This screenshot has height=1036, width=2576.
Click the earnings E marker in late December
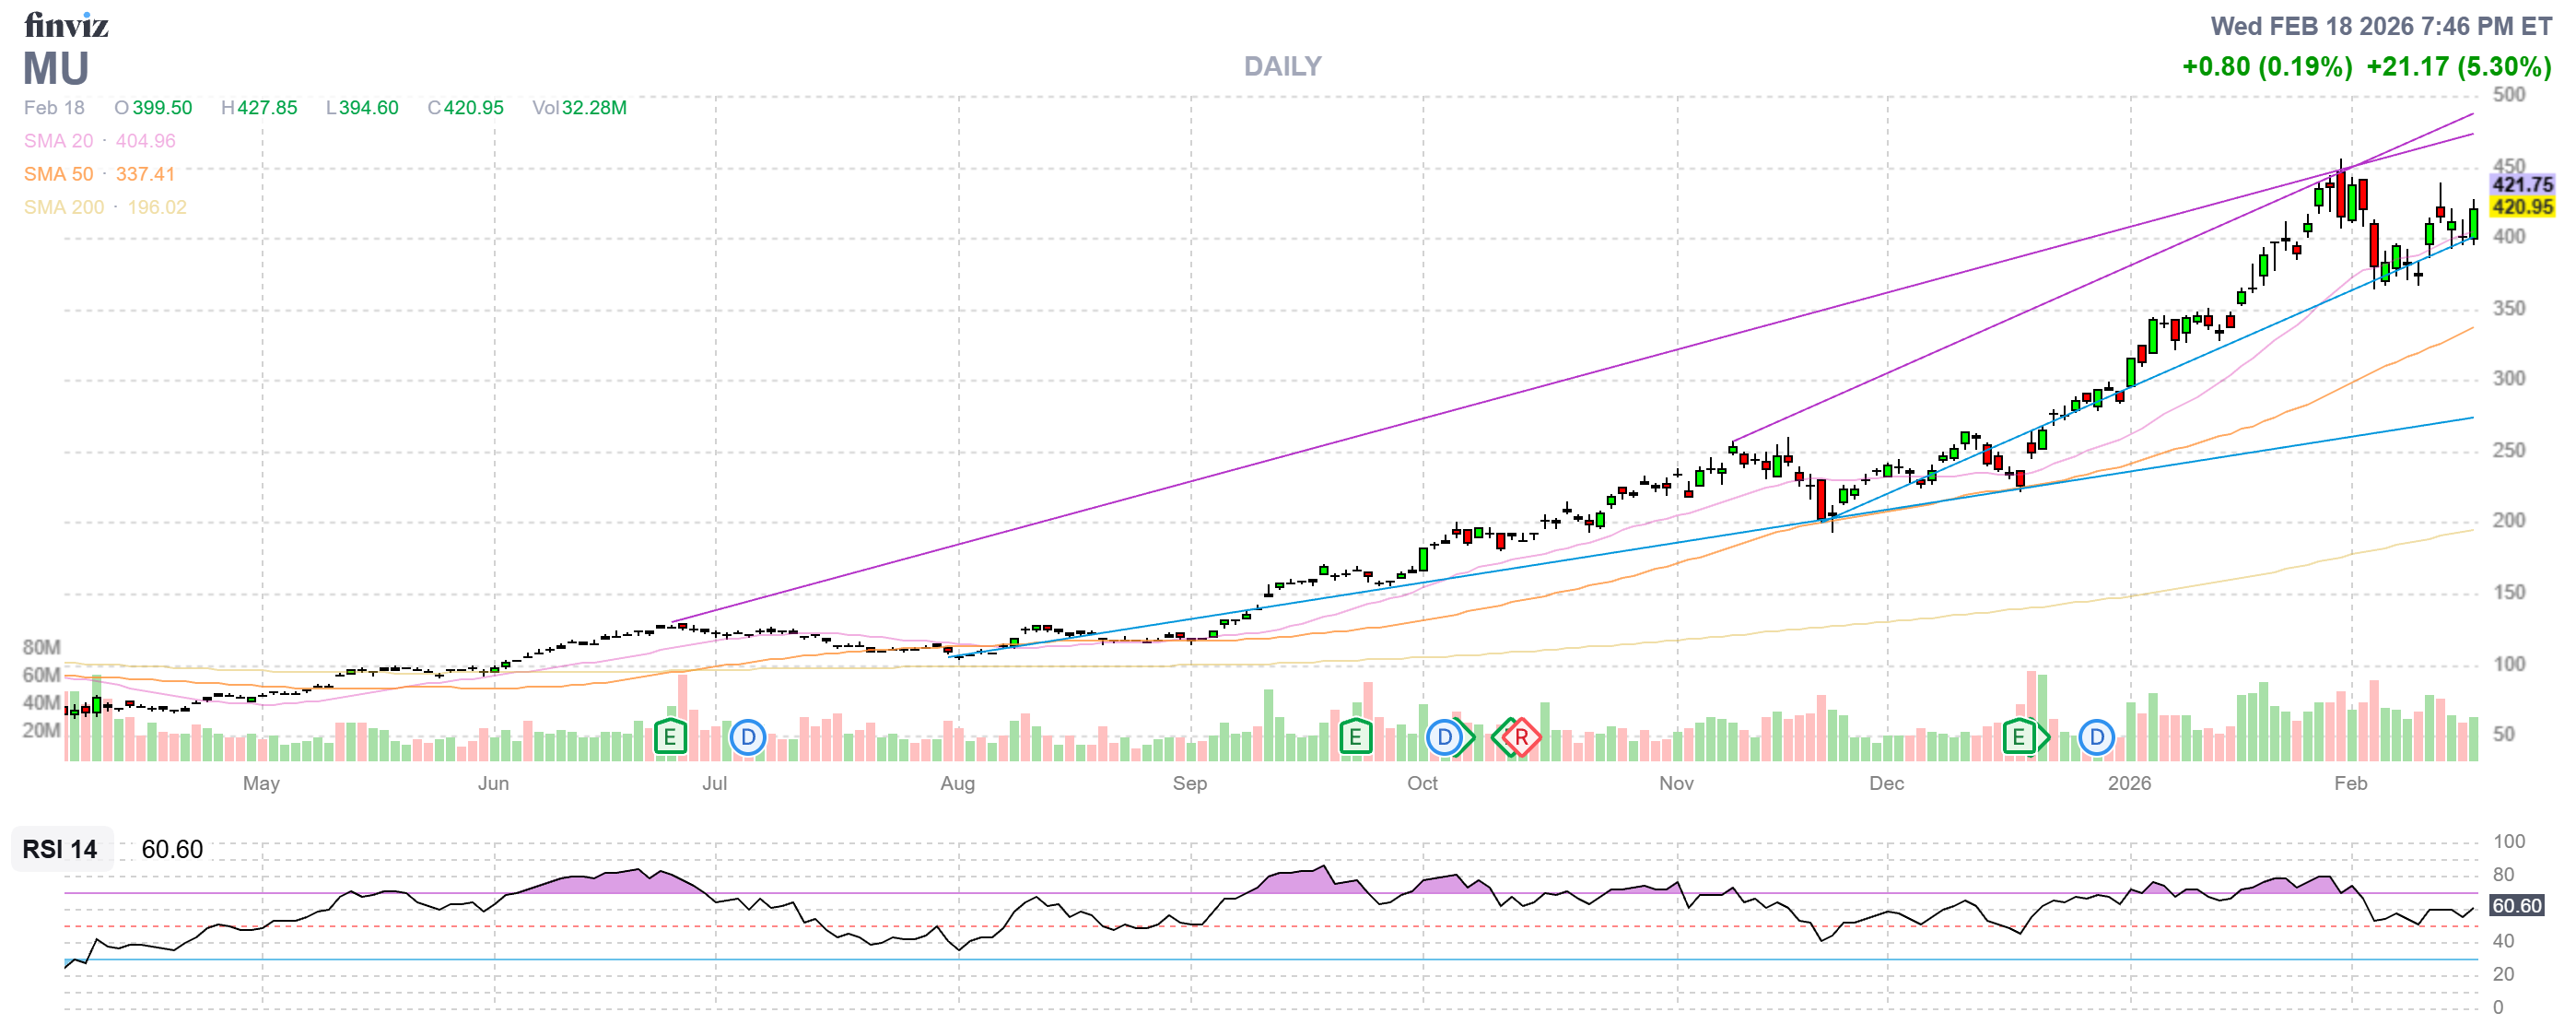[2018, 738]
